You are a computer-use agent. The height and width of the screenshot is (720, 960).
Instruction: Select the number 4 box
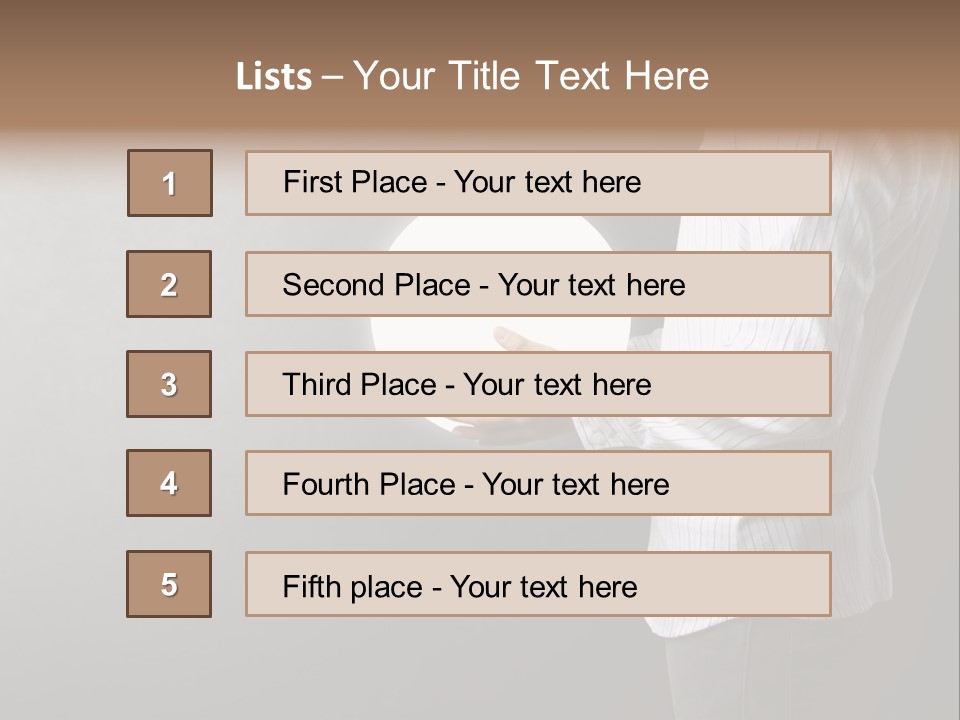169,483
